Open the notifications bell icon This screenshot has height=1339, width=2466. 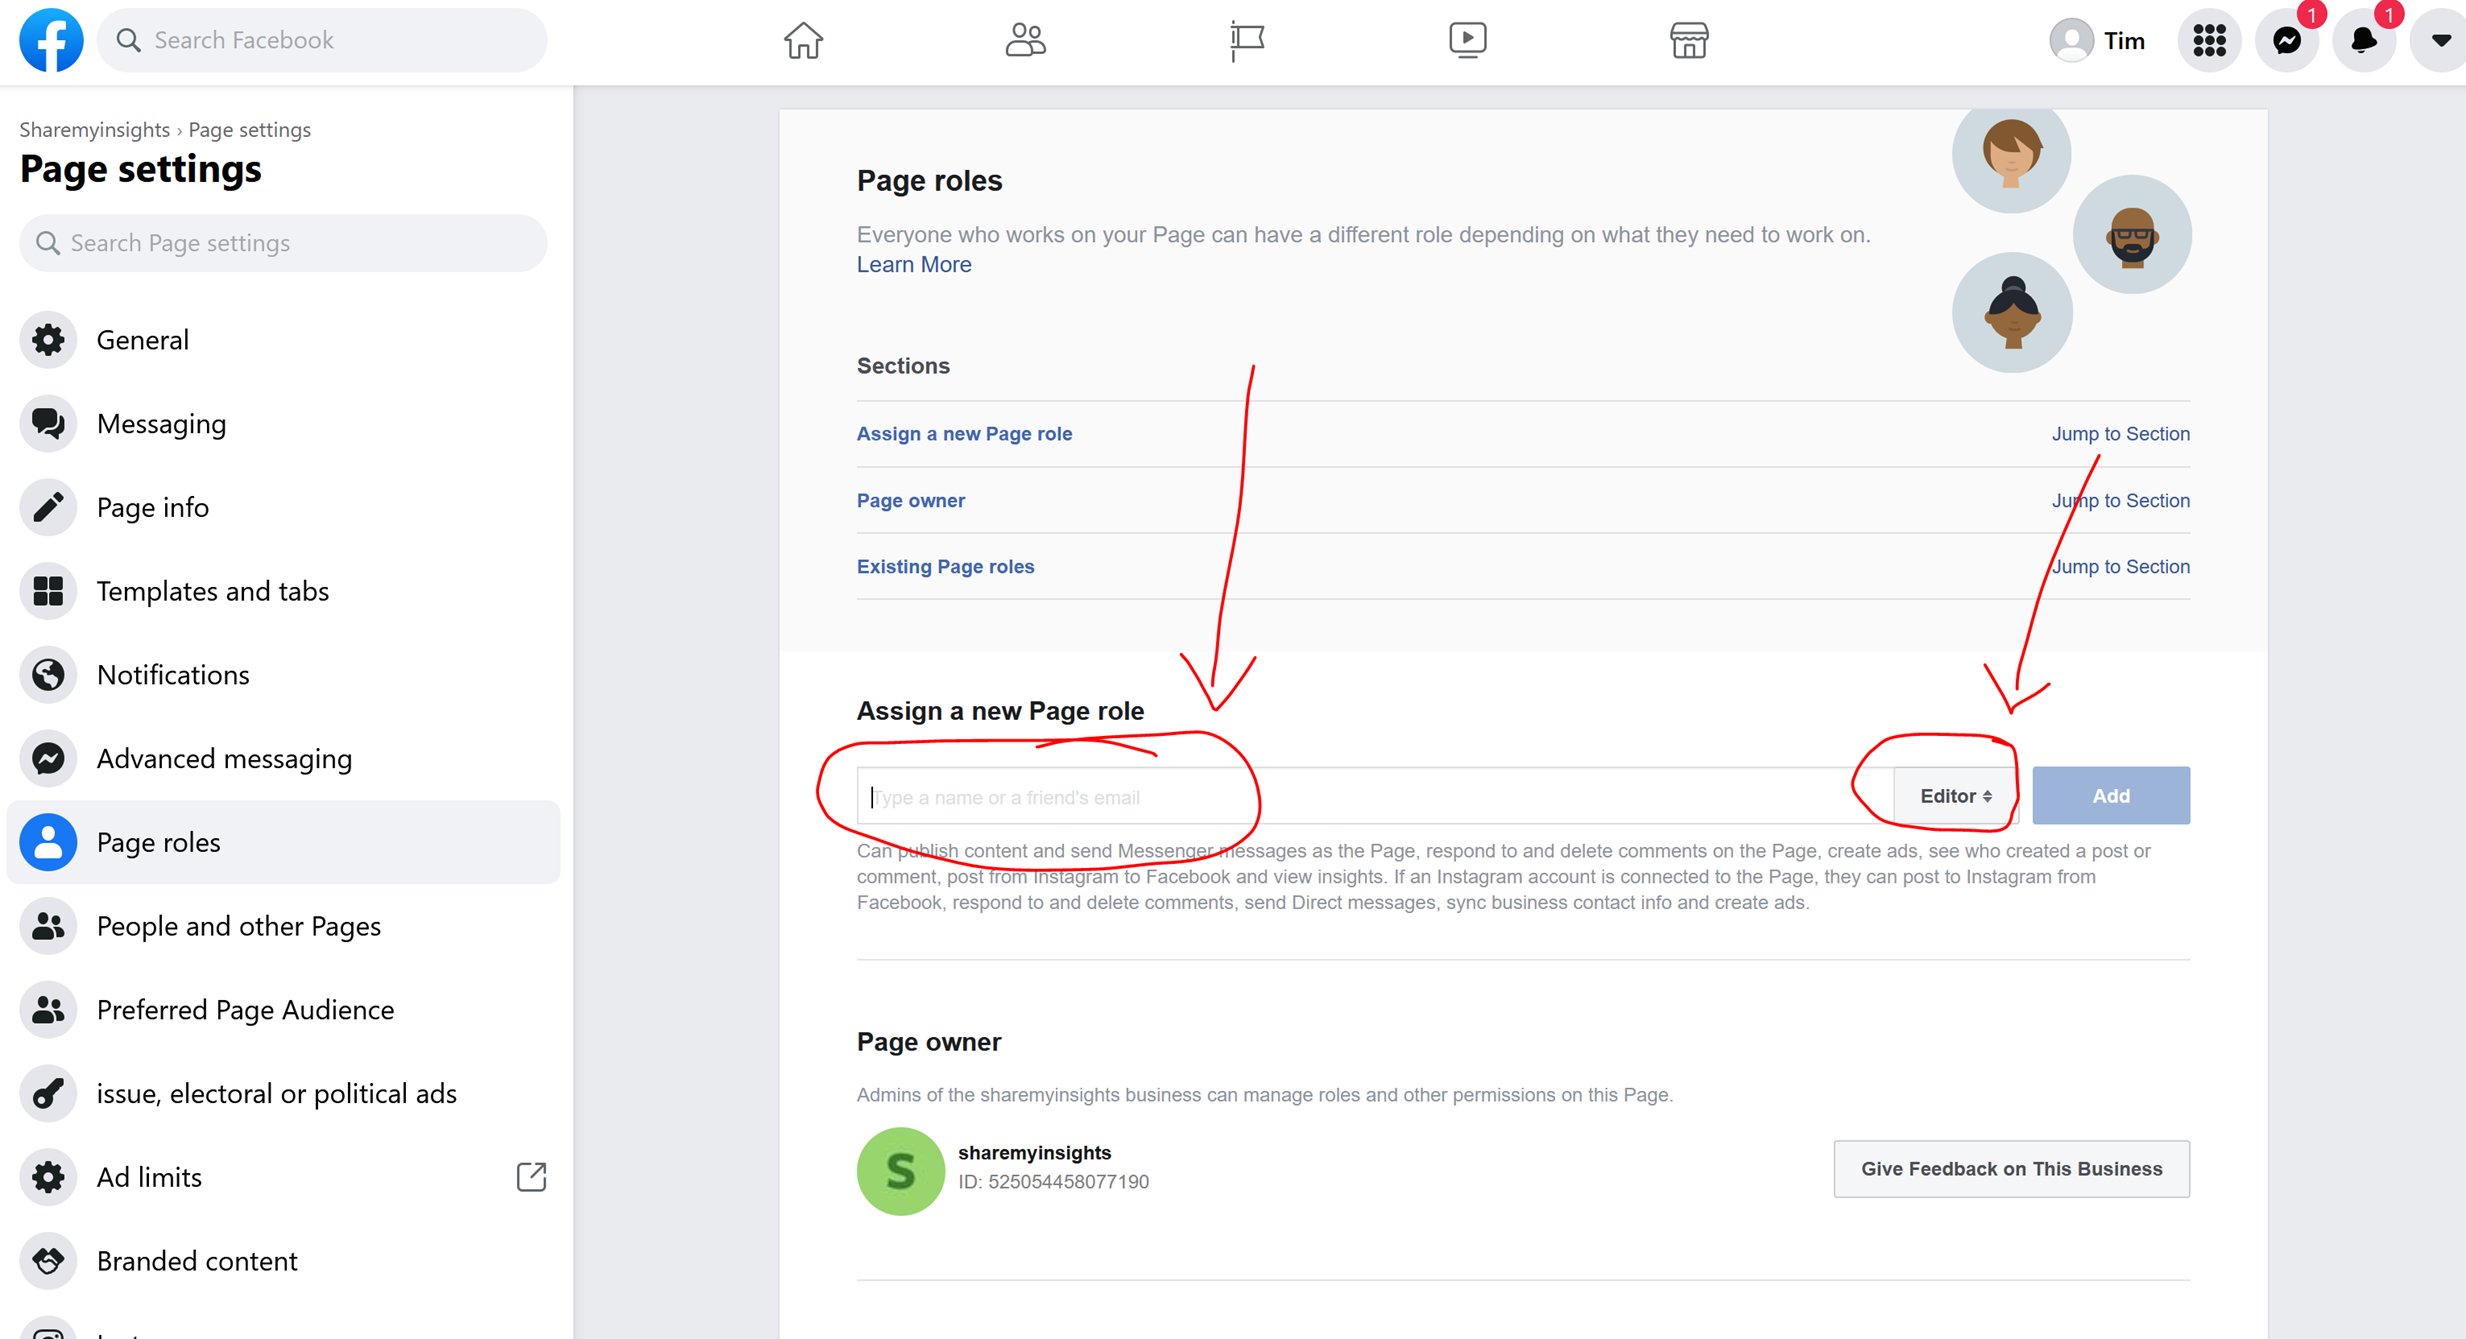click(x=2364, y=40)
